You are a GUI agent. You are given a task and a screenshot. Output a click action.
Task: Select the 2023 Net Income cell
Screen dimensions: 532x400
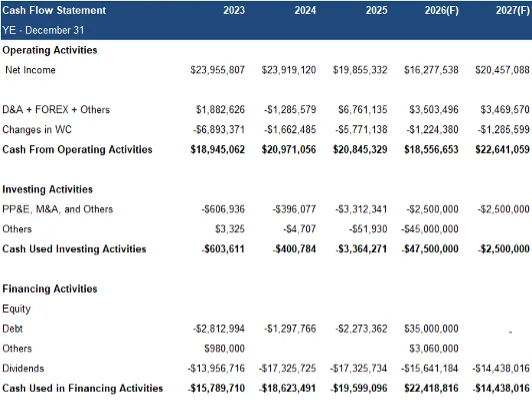[217, 70]
